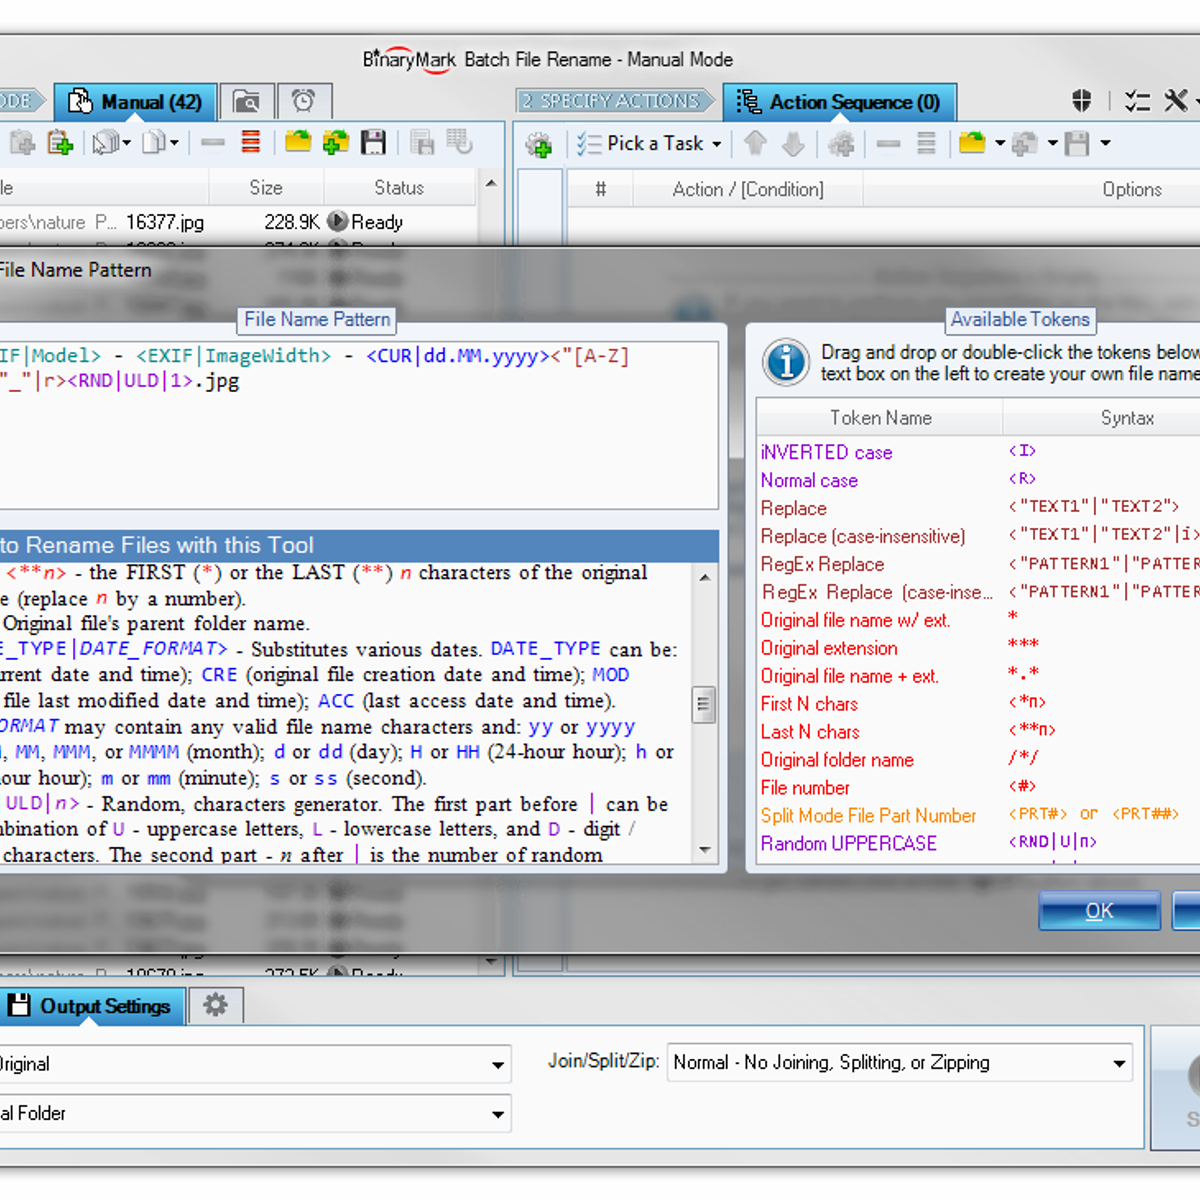Click the wrench and screwdriver tools icon

click(1176, 101)
